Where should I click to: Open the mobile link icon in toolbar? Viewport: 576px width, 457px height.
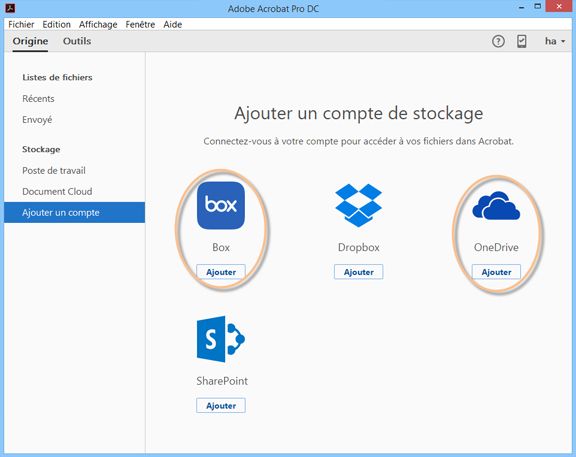[x=522, y=41]
